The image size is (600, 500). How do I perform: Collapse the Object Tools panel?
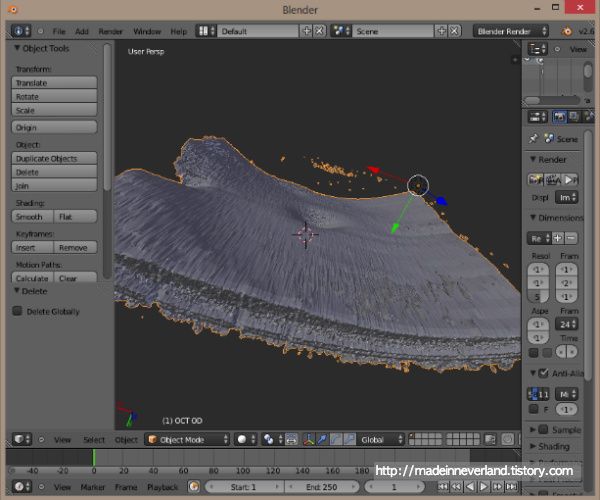tap(17, 48)
